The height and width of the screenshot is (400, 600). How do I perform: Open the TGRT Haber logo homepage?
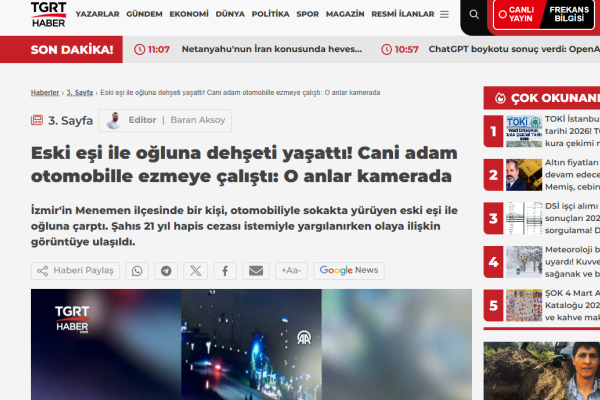pyautogui.click(x=49, y=15)
